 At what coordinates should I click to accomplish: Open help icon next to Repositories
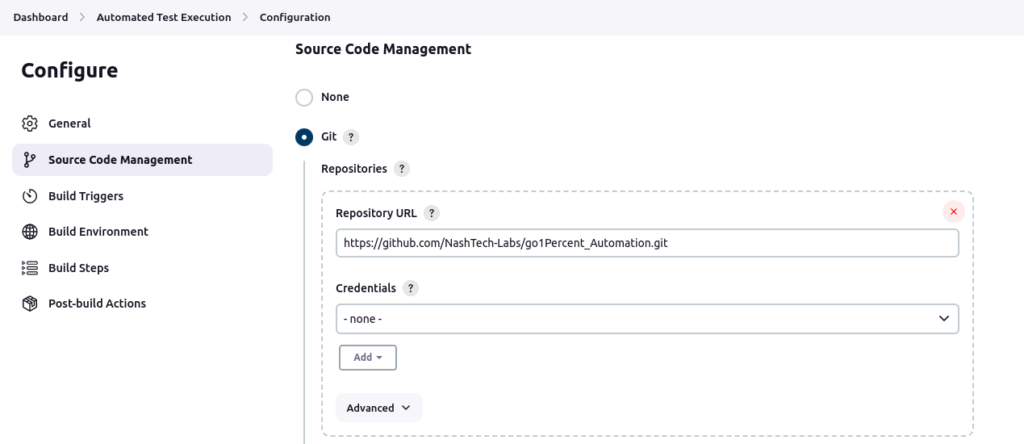[x=401, y=169]
